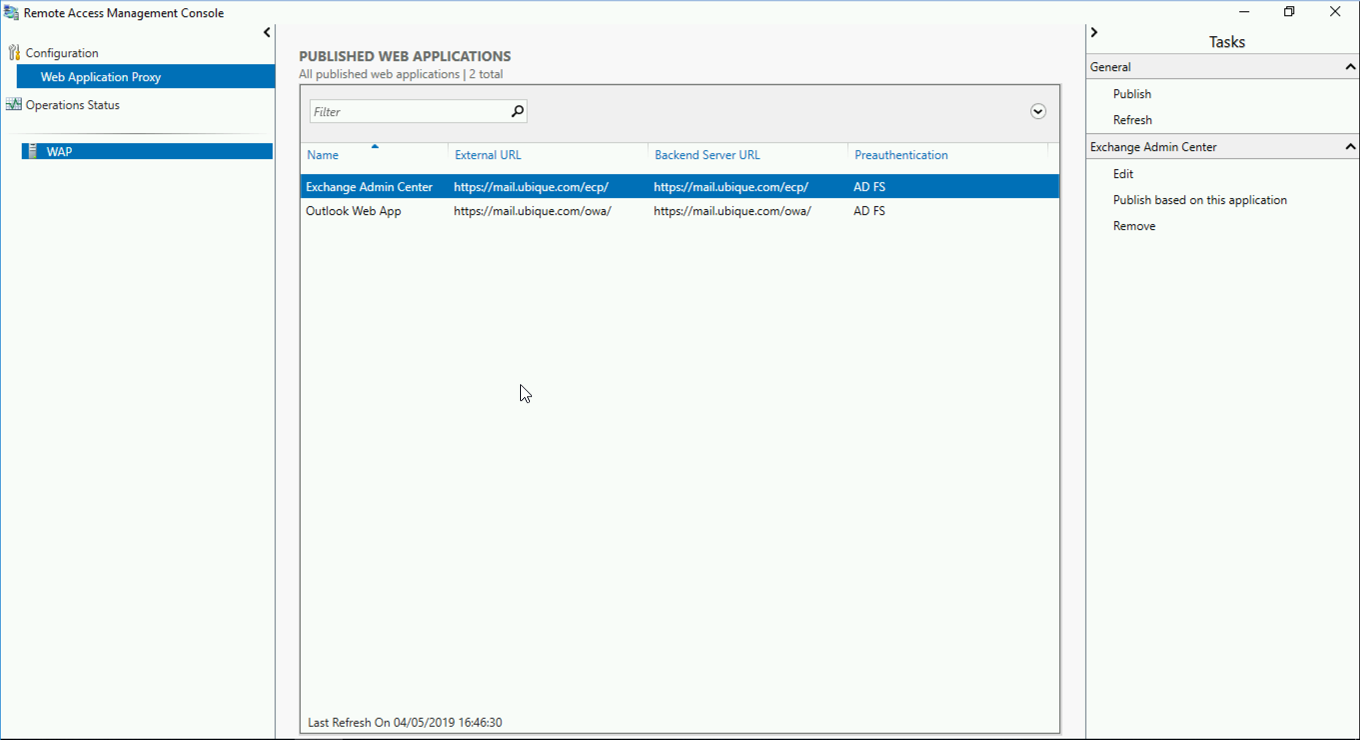Expand the circular chevron beside the filter
Viewport: 1360px width, 740px height.
[1038, 111]
